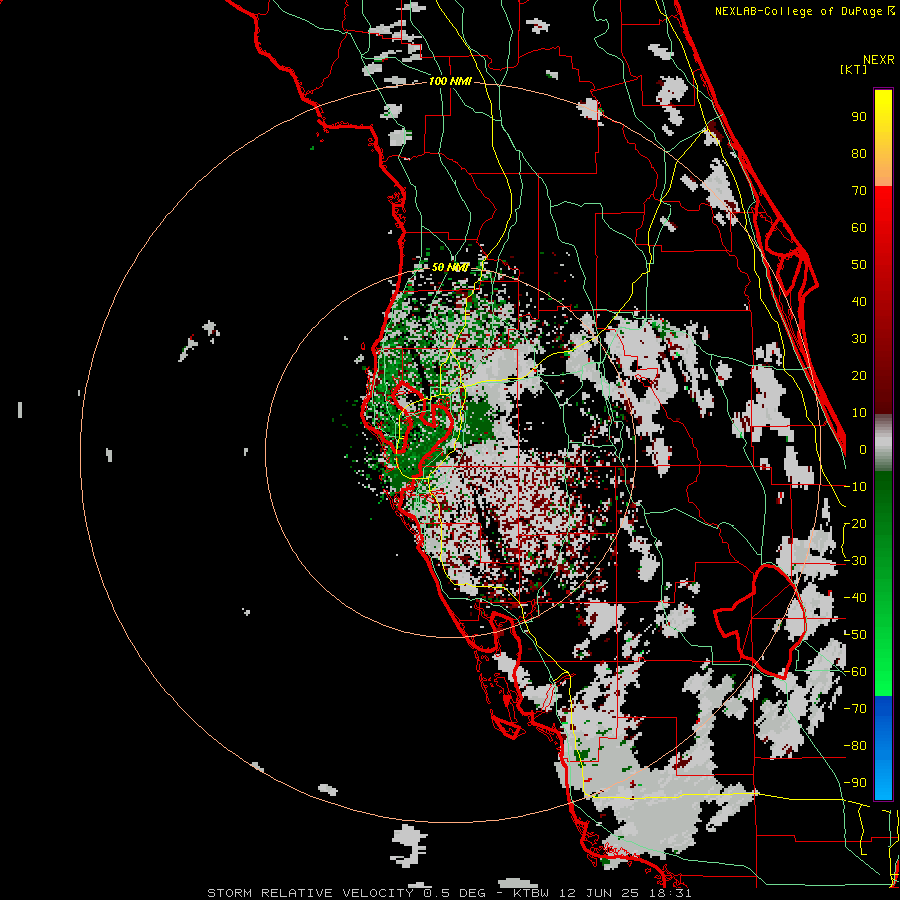Image resolution: width=900 pixels, height=900 pixels.
Task: Click the positive 60 knot scale label
Action: point(859,228)
